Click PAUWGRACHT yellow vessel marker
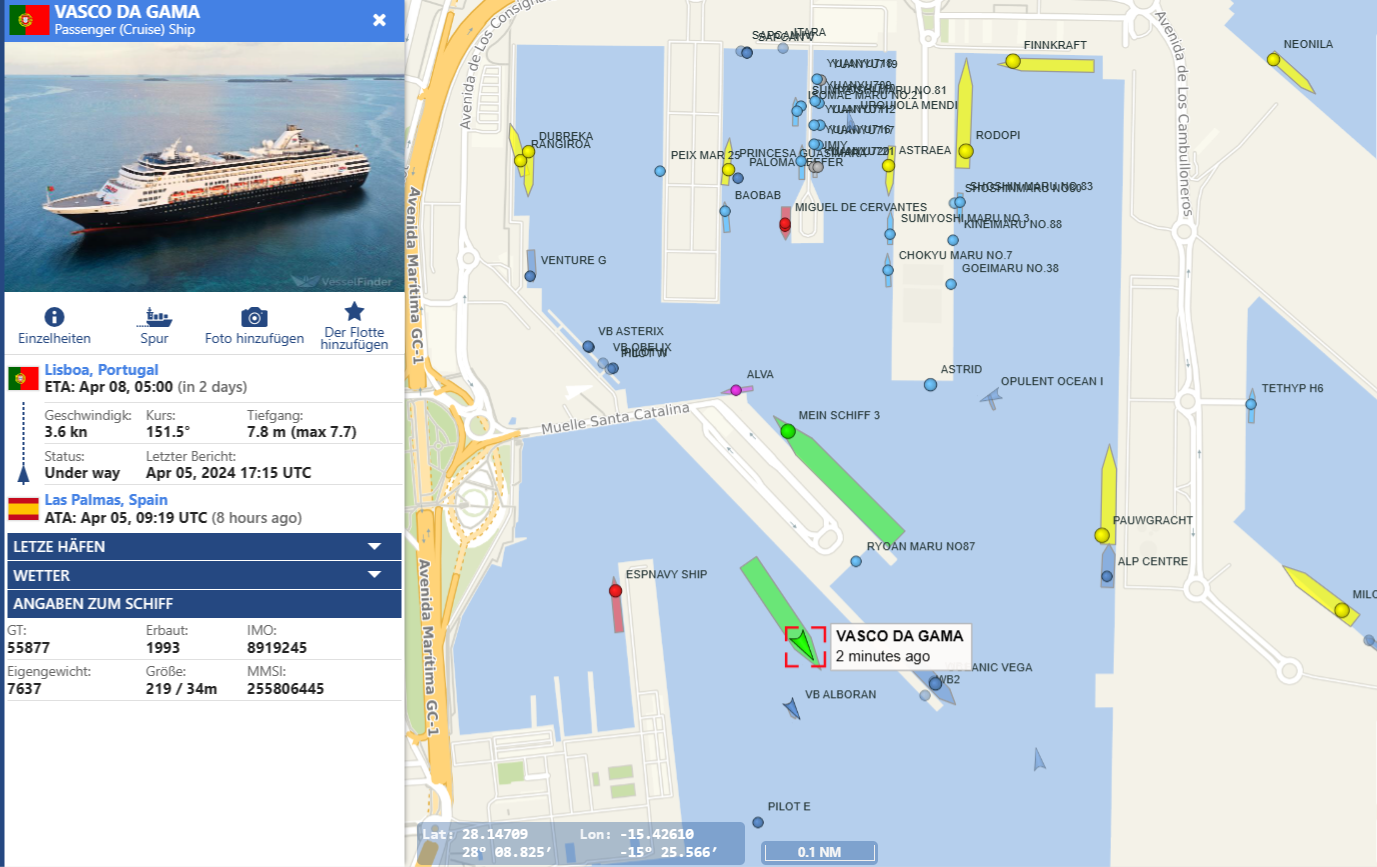 pos(1102,535)
